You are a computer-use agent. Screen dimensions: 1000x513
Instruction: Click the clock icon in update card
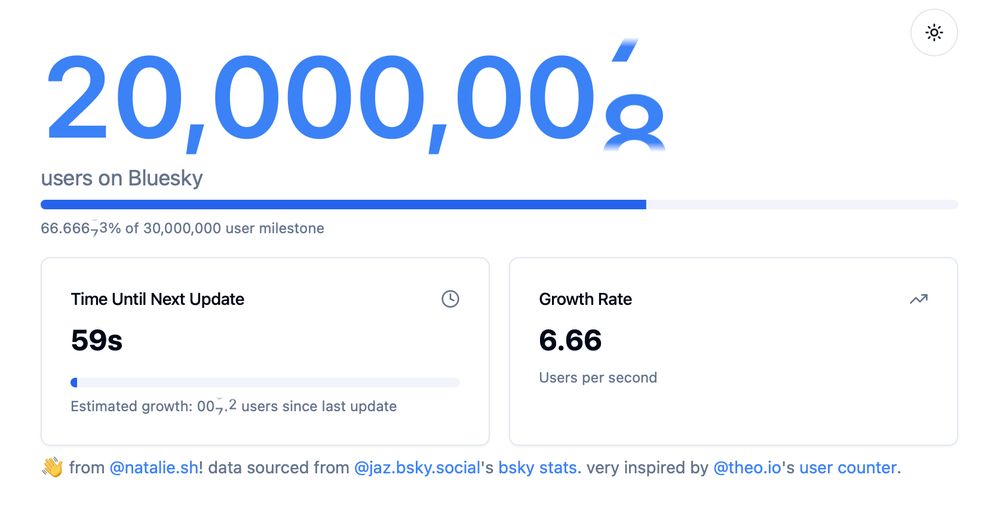click(x=450, y=299)
